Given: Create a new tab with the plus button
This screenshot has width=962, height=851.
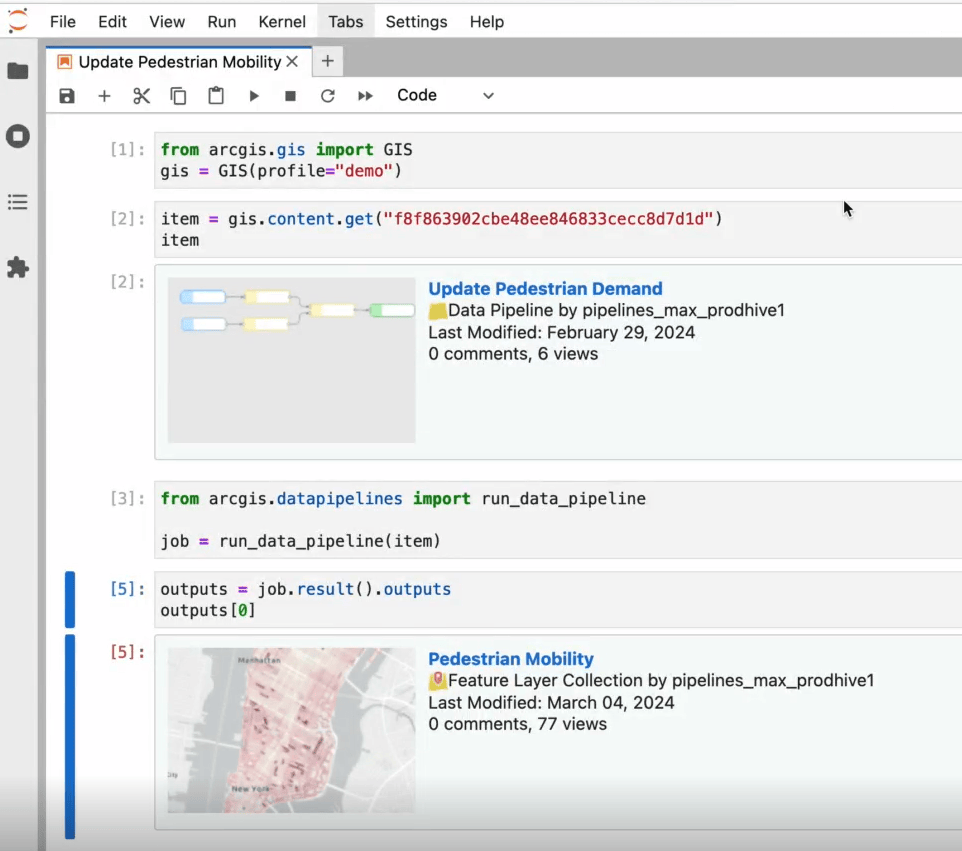Looking at the screenshot, I should point(327,61).
